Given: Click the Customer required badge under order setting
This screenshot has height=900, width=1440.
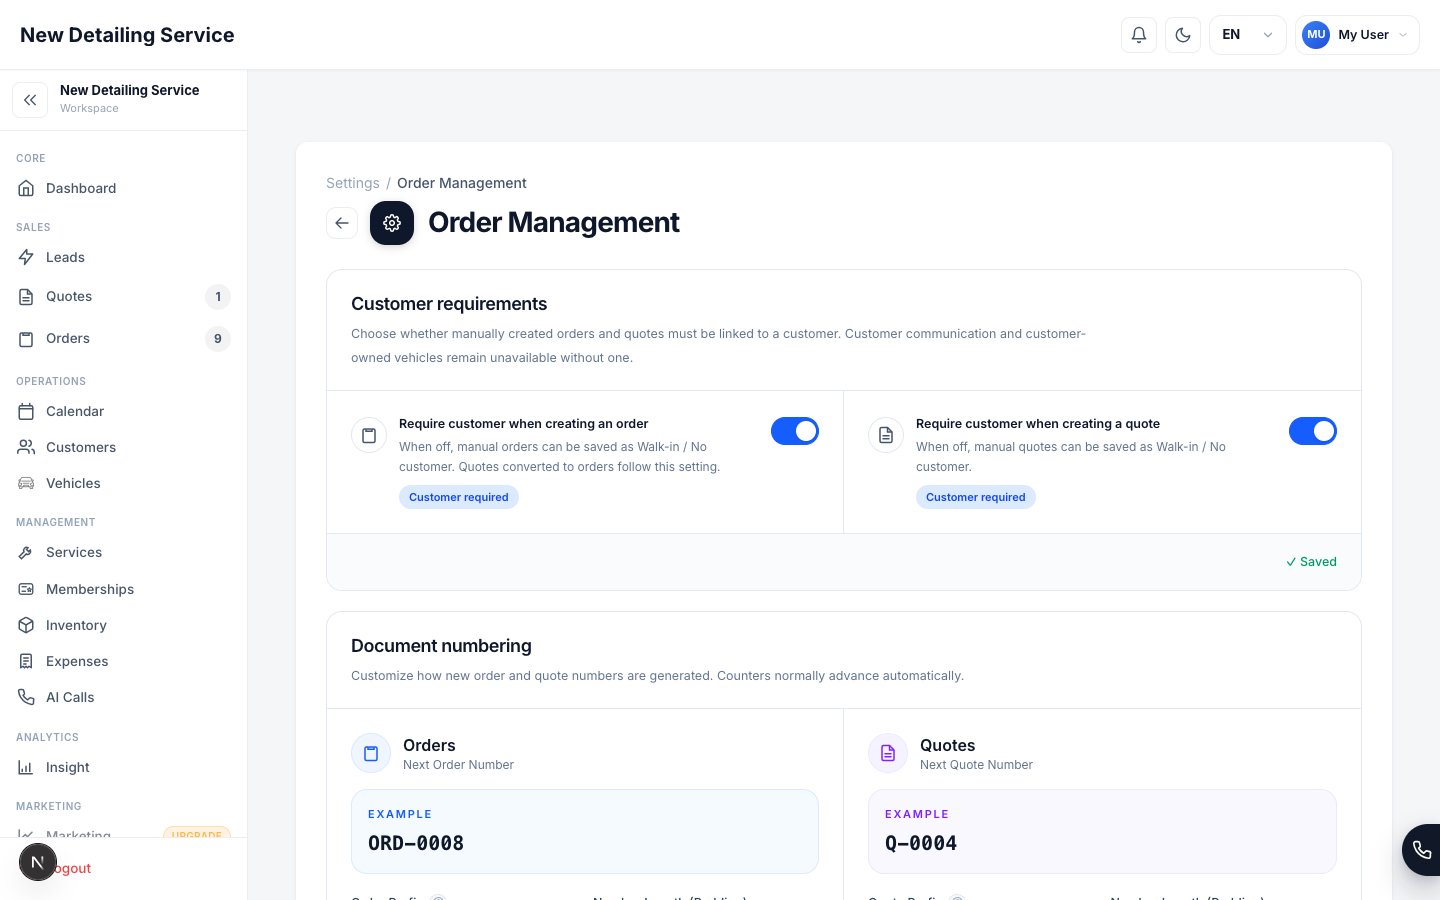Looking at the screenshot, I should pos(459,497).
